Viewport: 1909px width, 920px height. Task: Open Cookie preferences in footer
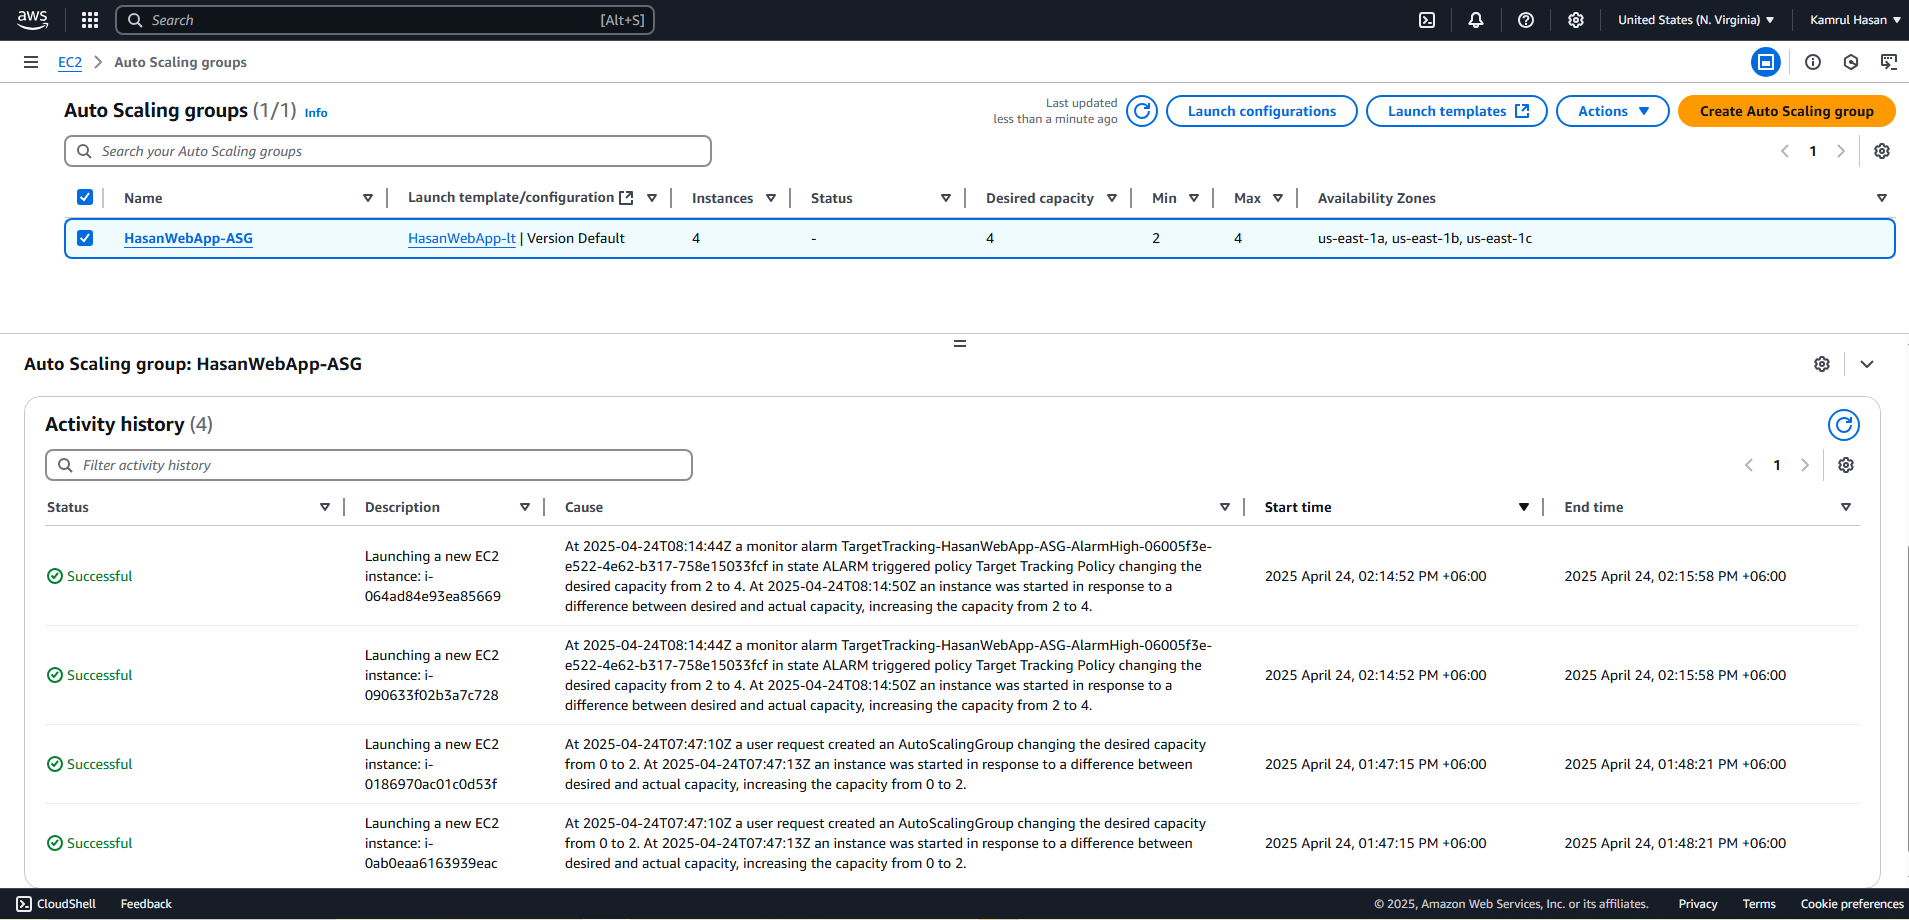(1852, 904)
